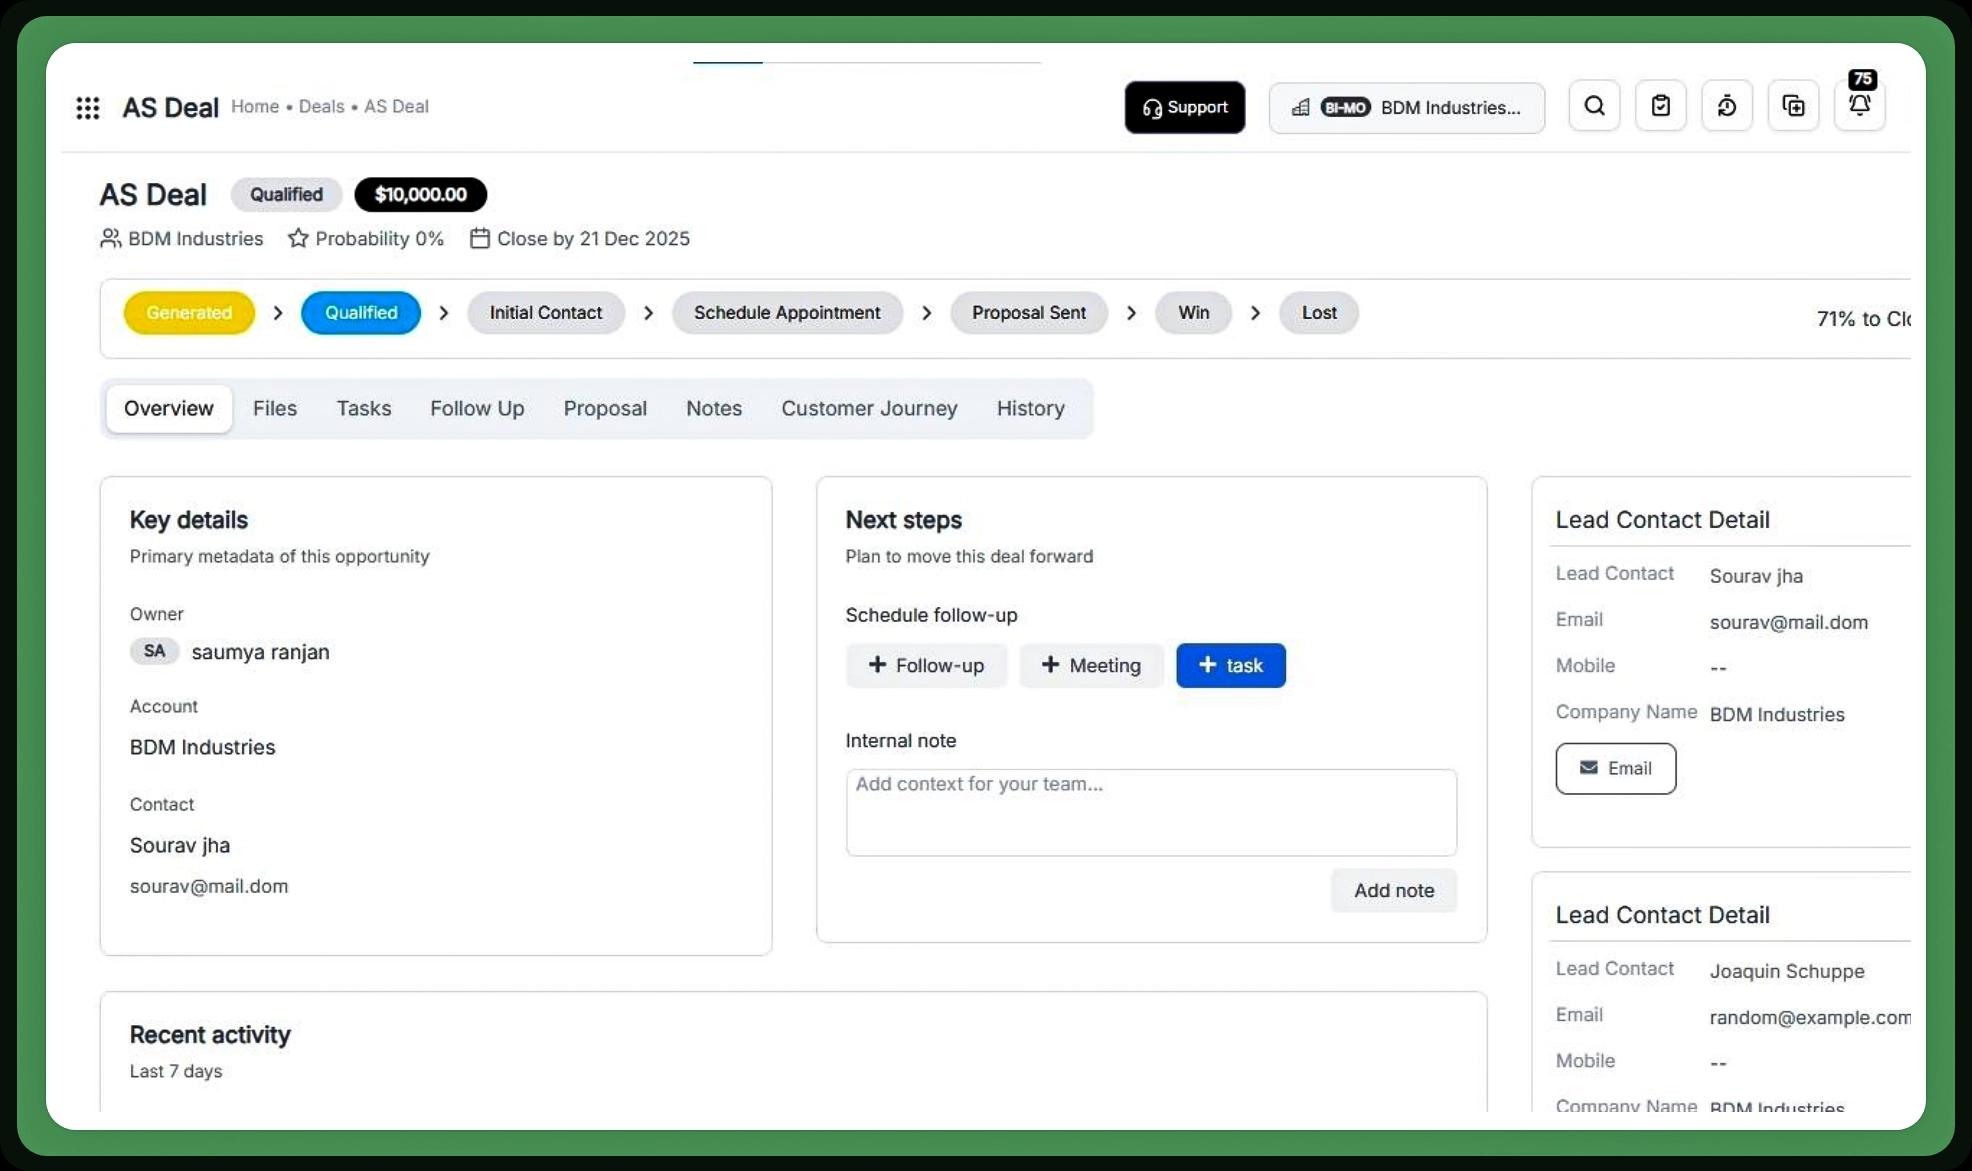Switch to the Customer Journey tab
1972x1171 pixels.
(x=868, y=408)
